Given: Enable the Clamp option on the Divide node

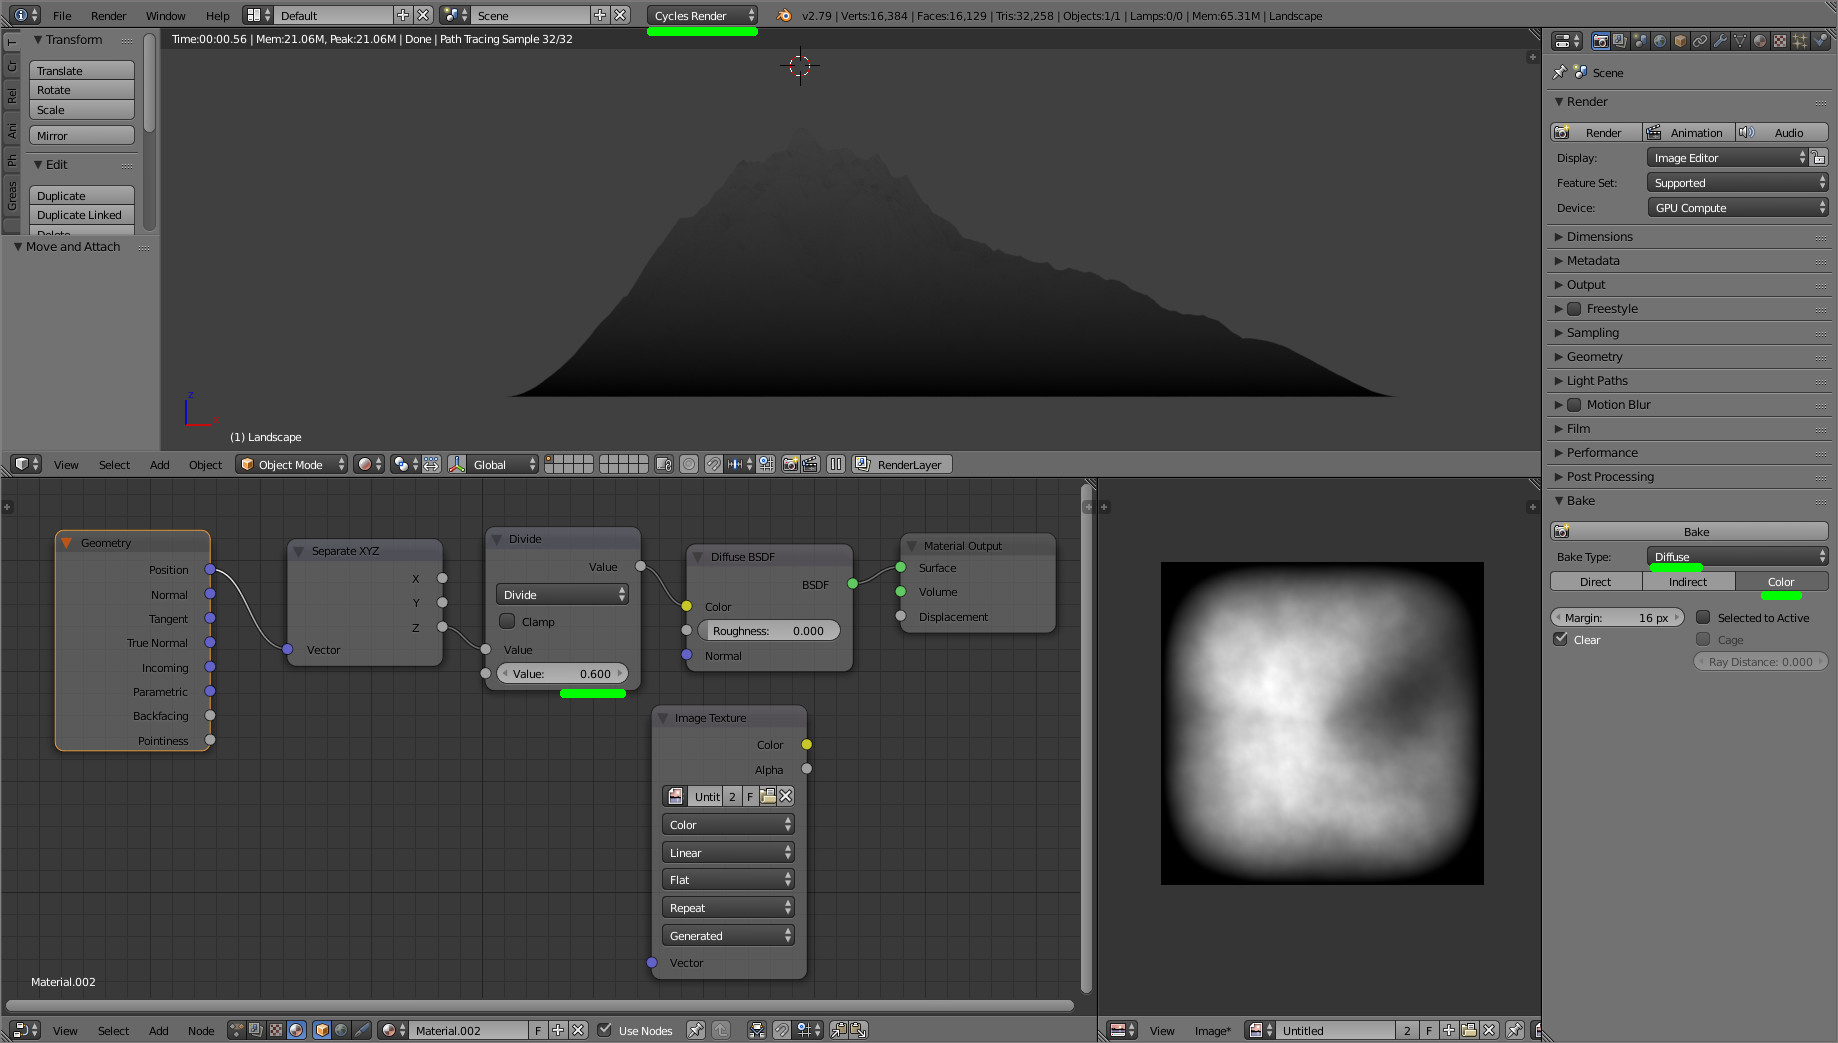Looking at the screenshot, I should (x=508, y=621).
